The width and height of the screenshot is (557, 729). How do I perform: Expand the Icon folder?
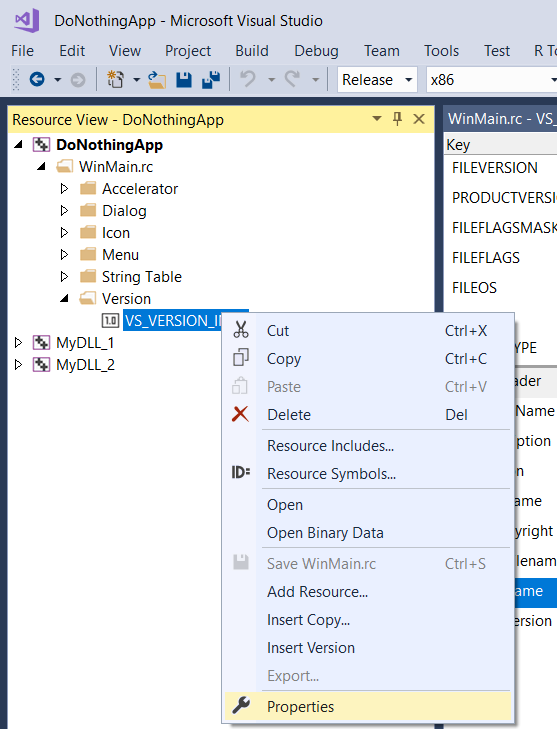coord(64,232)
